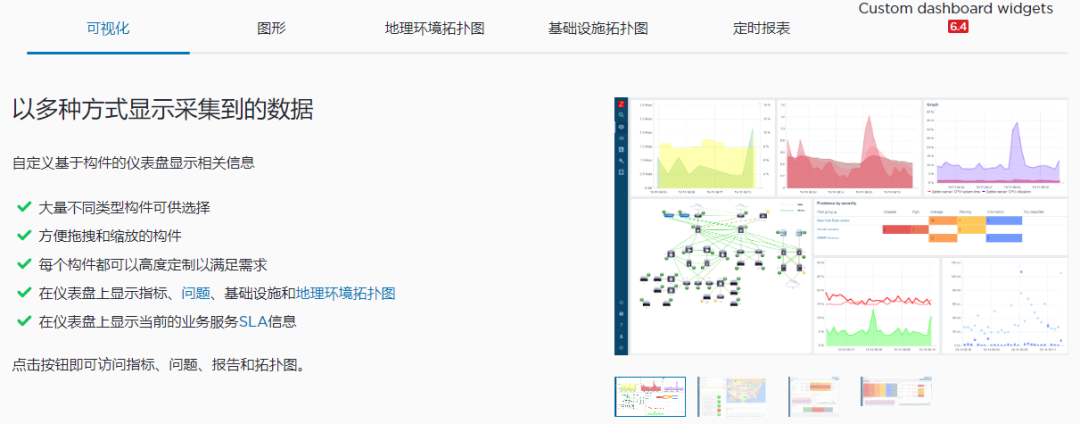
Task: Click the green check beside 每个构件都可以高度定制以满足需求
Action: (x=24, y=264)
